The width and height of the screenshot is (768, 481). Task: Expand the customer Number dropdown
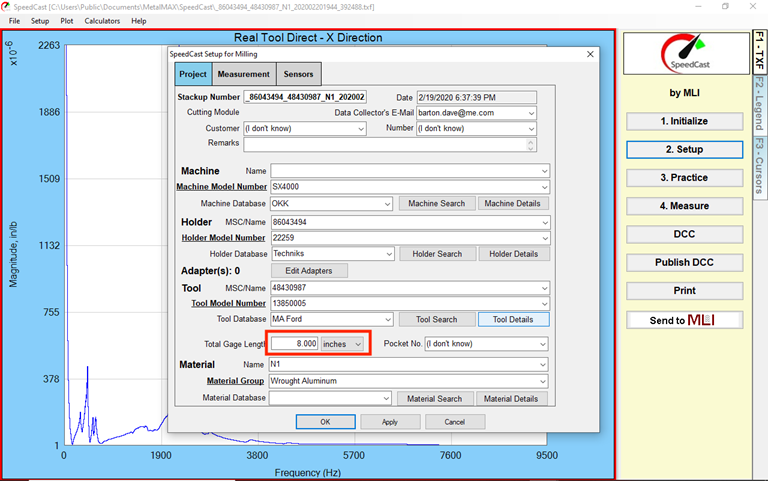(531, 129)
